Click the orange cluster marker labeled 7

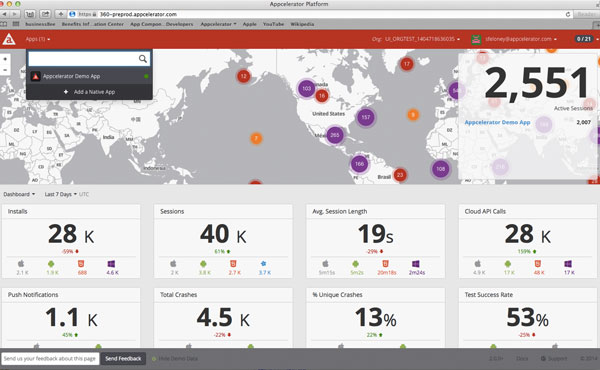[x=256, y=138]
